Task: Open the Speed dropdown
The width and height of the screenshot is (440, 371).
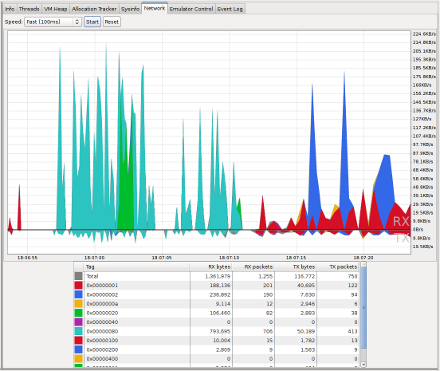Action: pos(53,22)
